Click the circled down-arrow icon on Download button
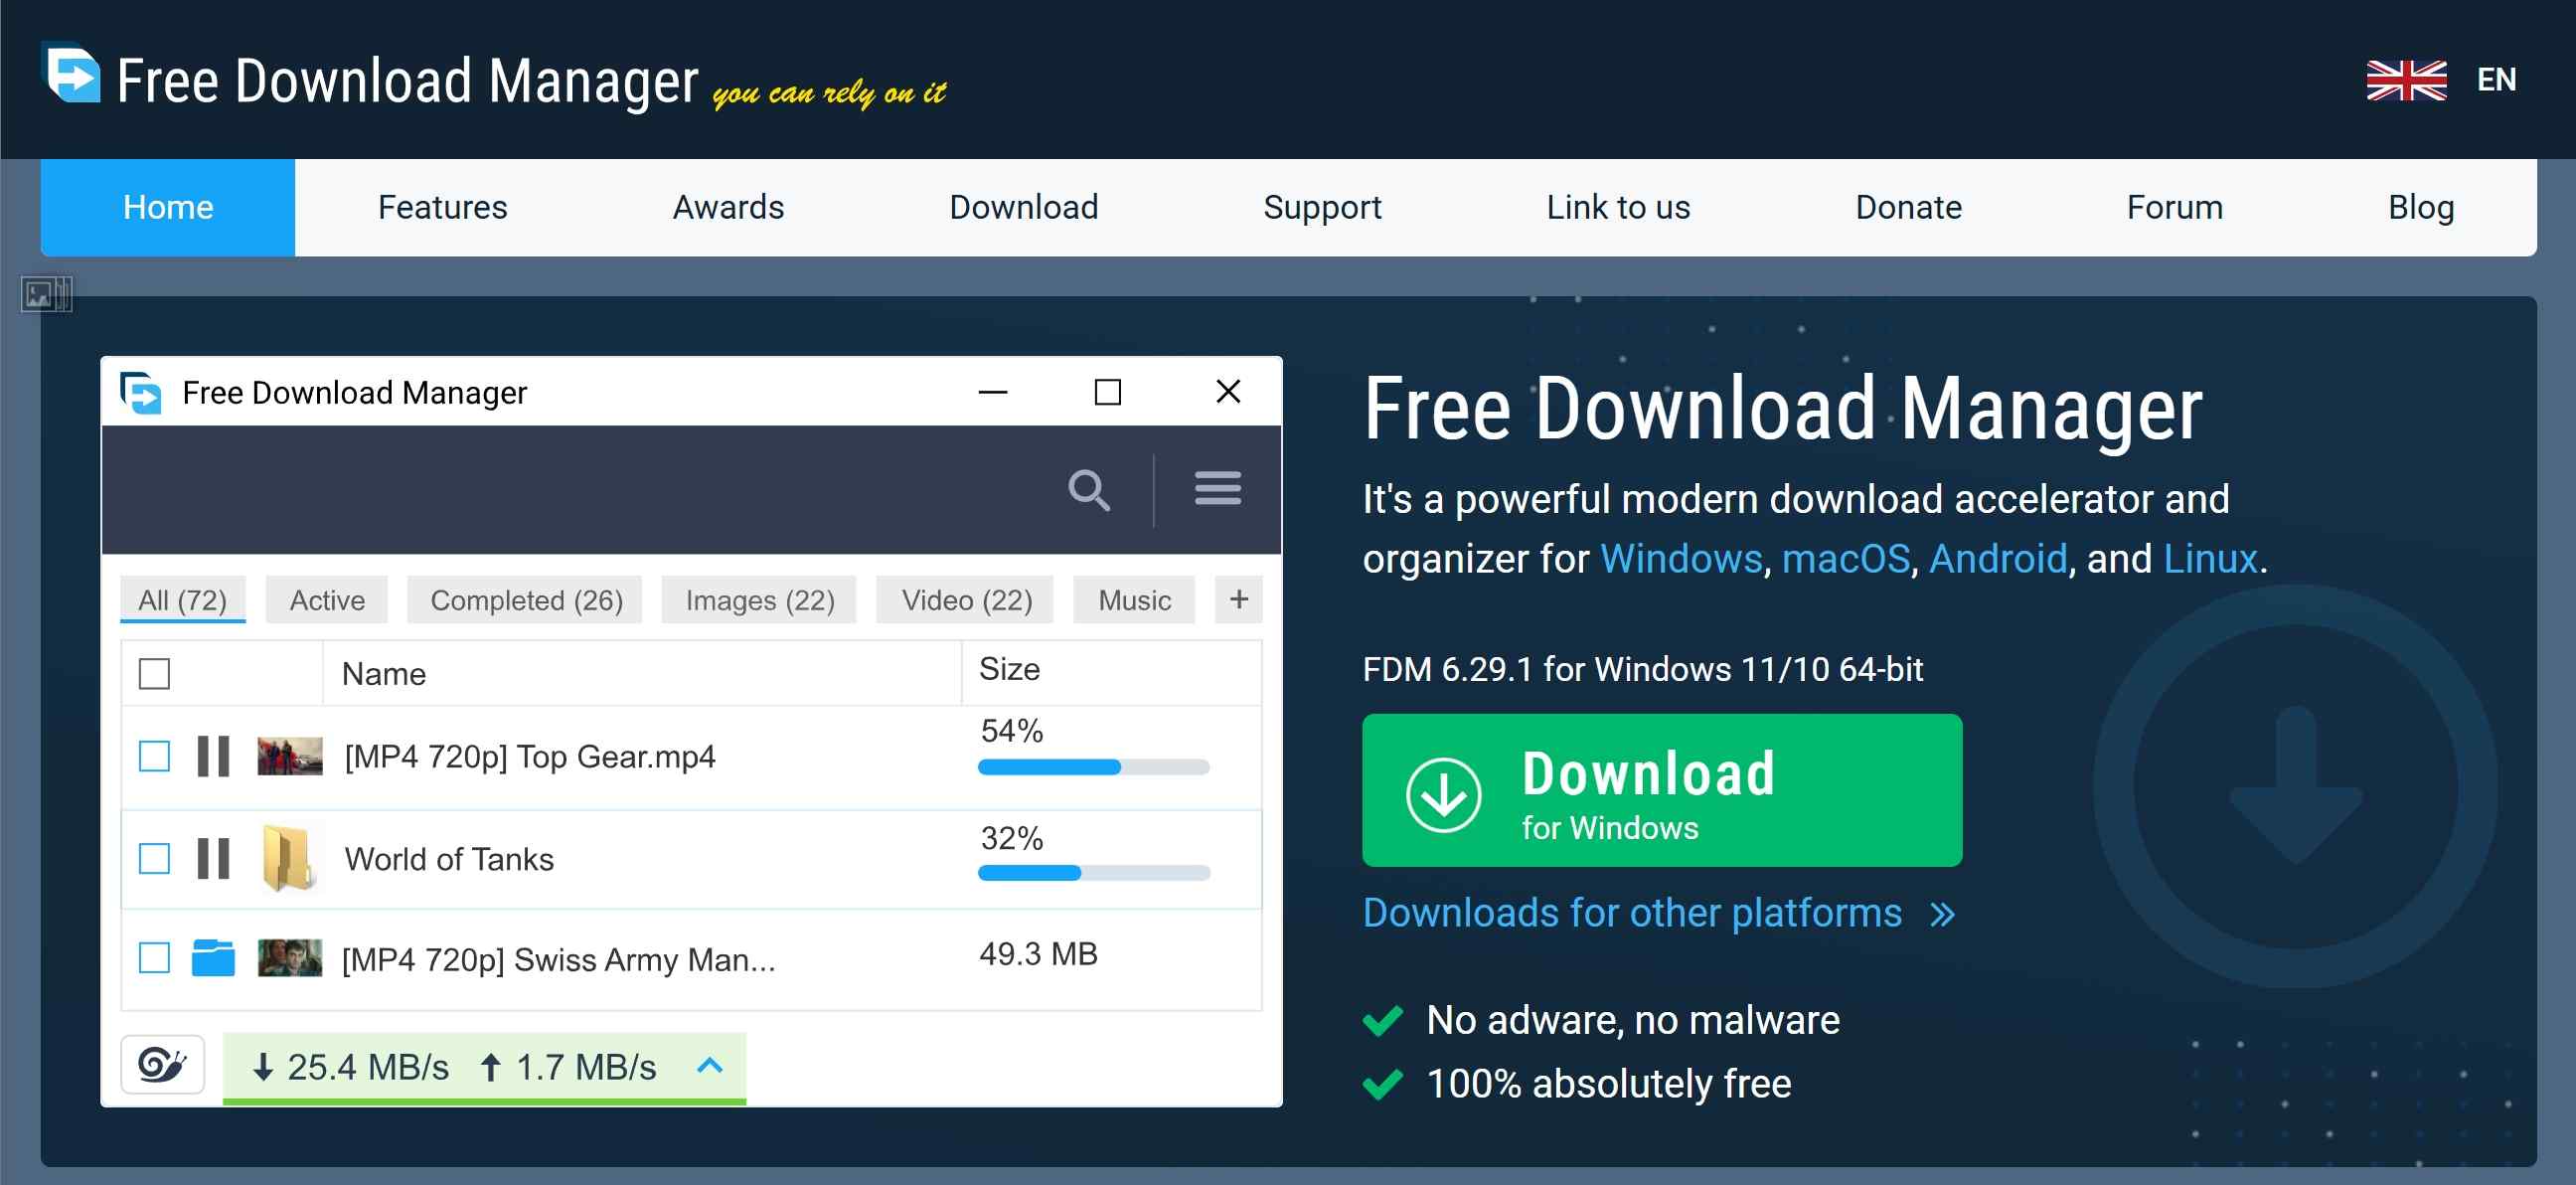Viewport: 2576px width, 1185px height. pyautogui.click(x=1443, y=795)
